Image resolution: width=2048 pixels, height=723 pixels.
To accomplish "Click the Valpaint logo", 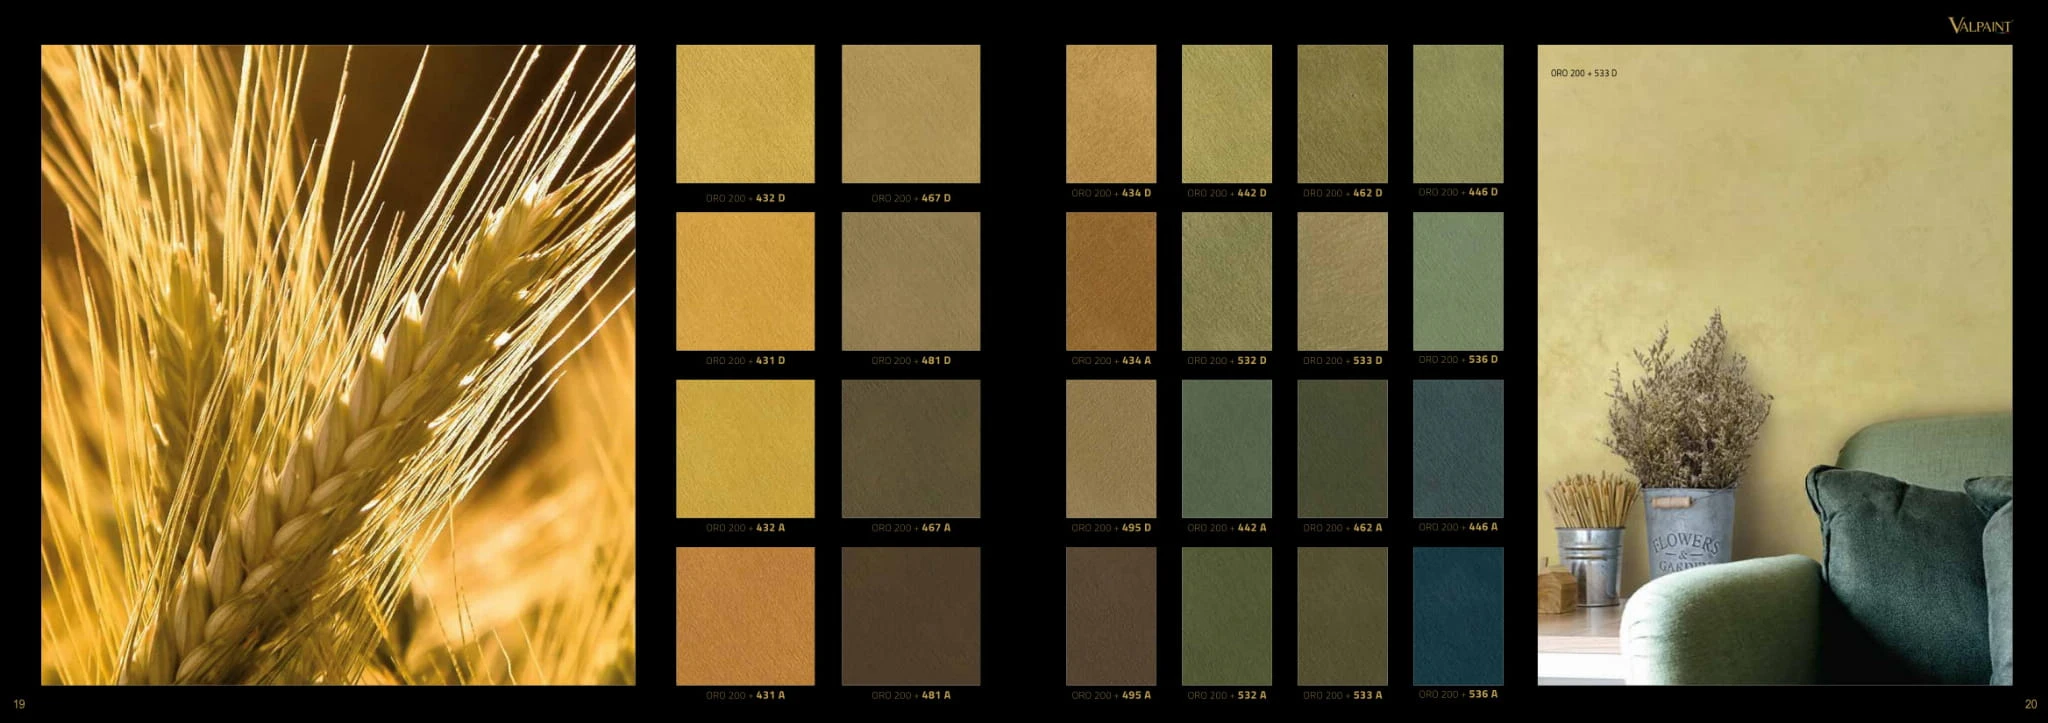I will click(x=1978, y=25).
